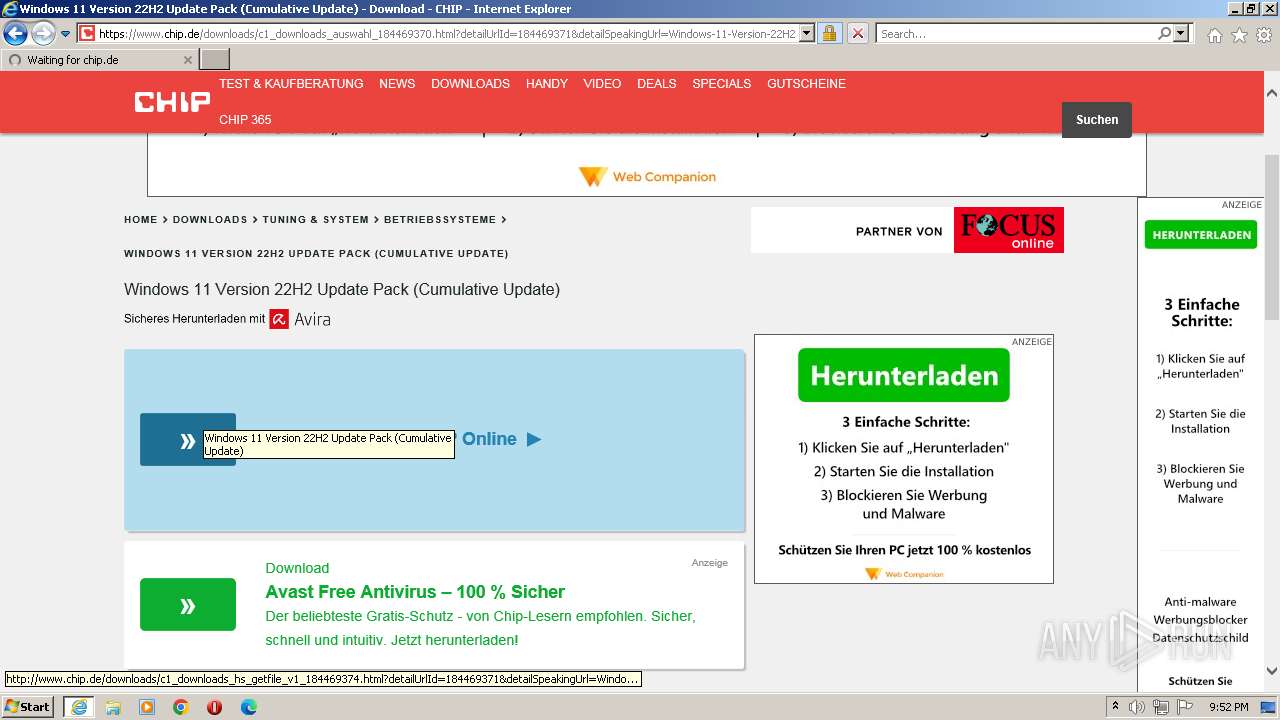Click the browser Forward arrow
The image size is (1280, 720).
[43, 34]
